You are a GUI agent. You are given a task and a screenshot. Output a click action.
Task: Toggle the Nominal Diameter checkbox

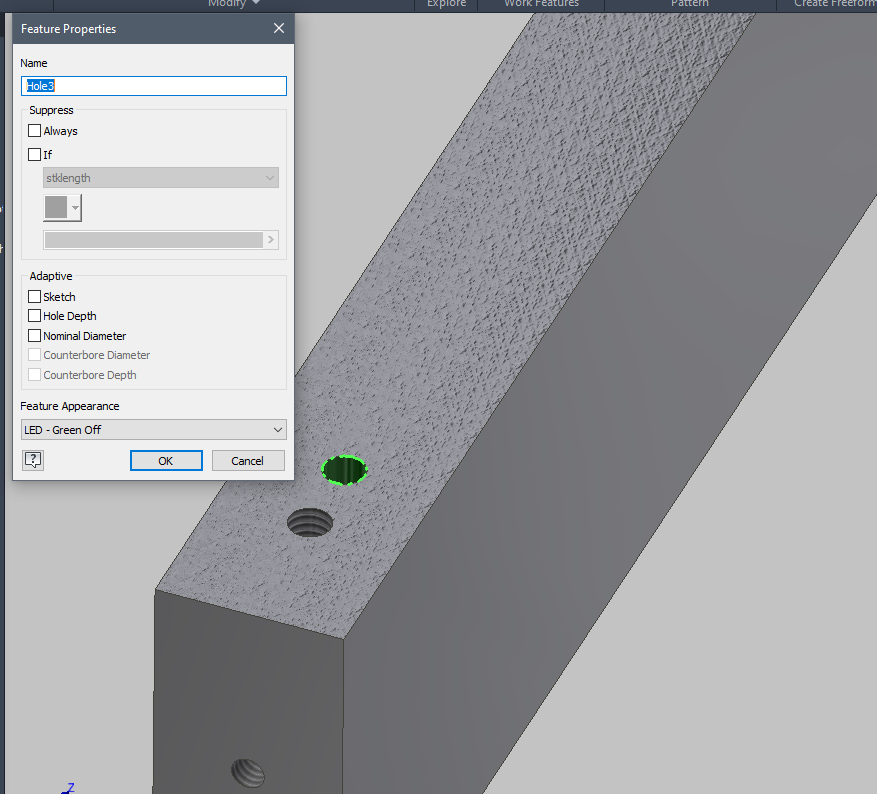(x=34, y=335)
